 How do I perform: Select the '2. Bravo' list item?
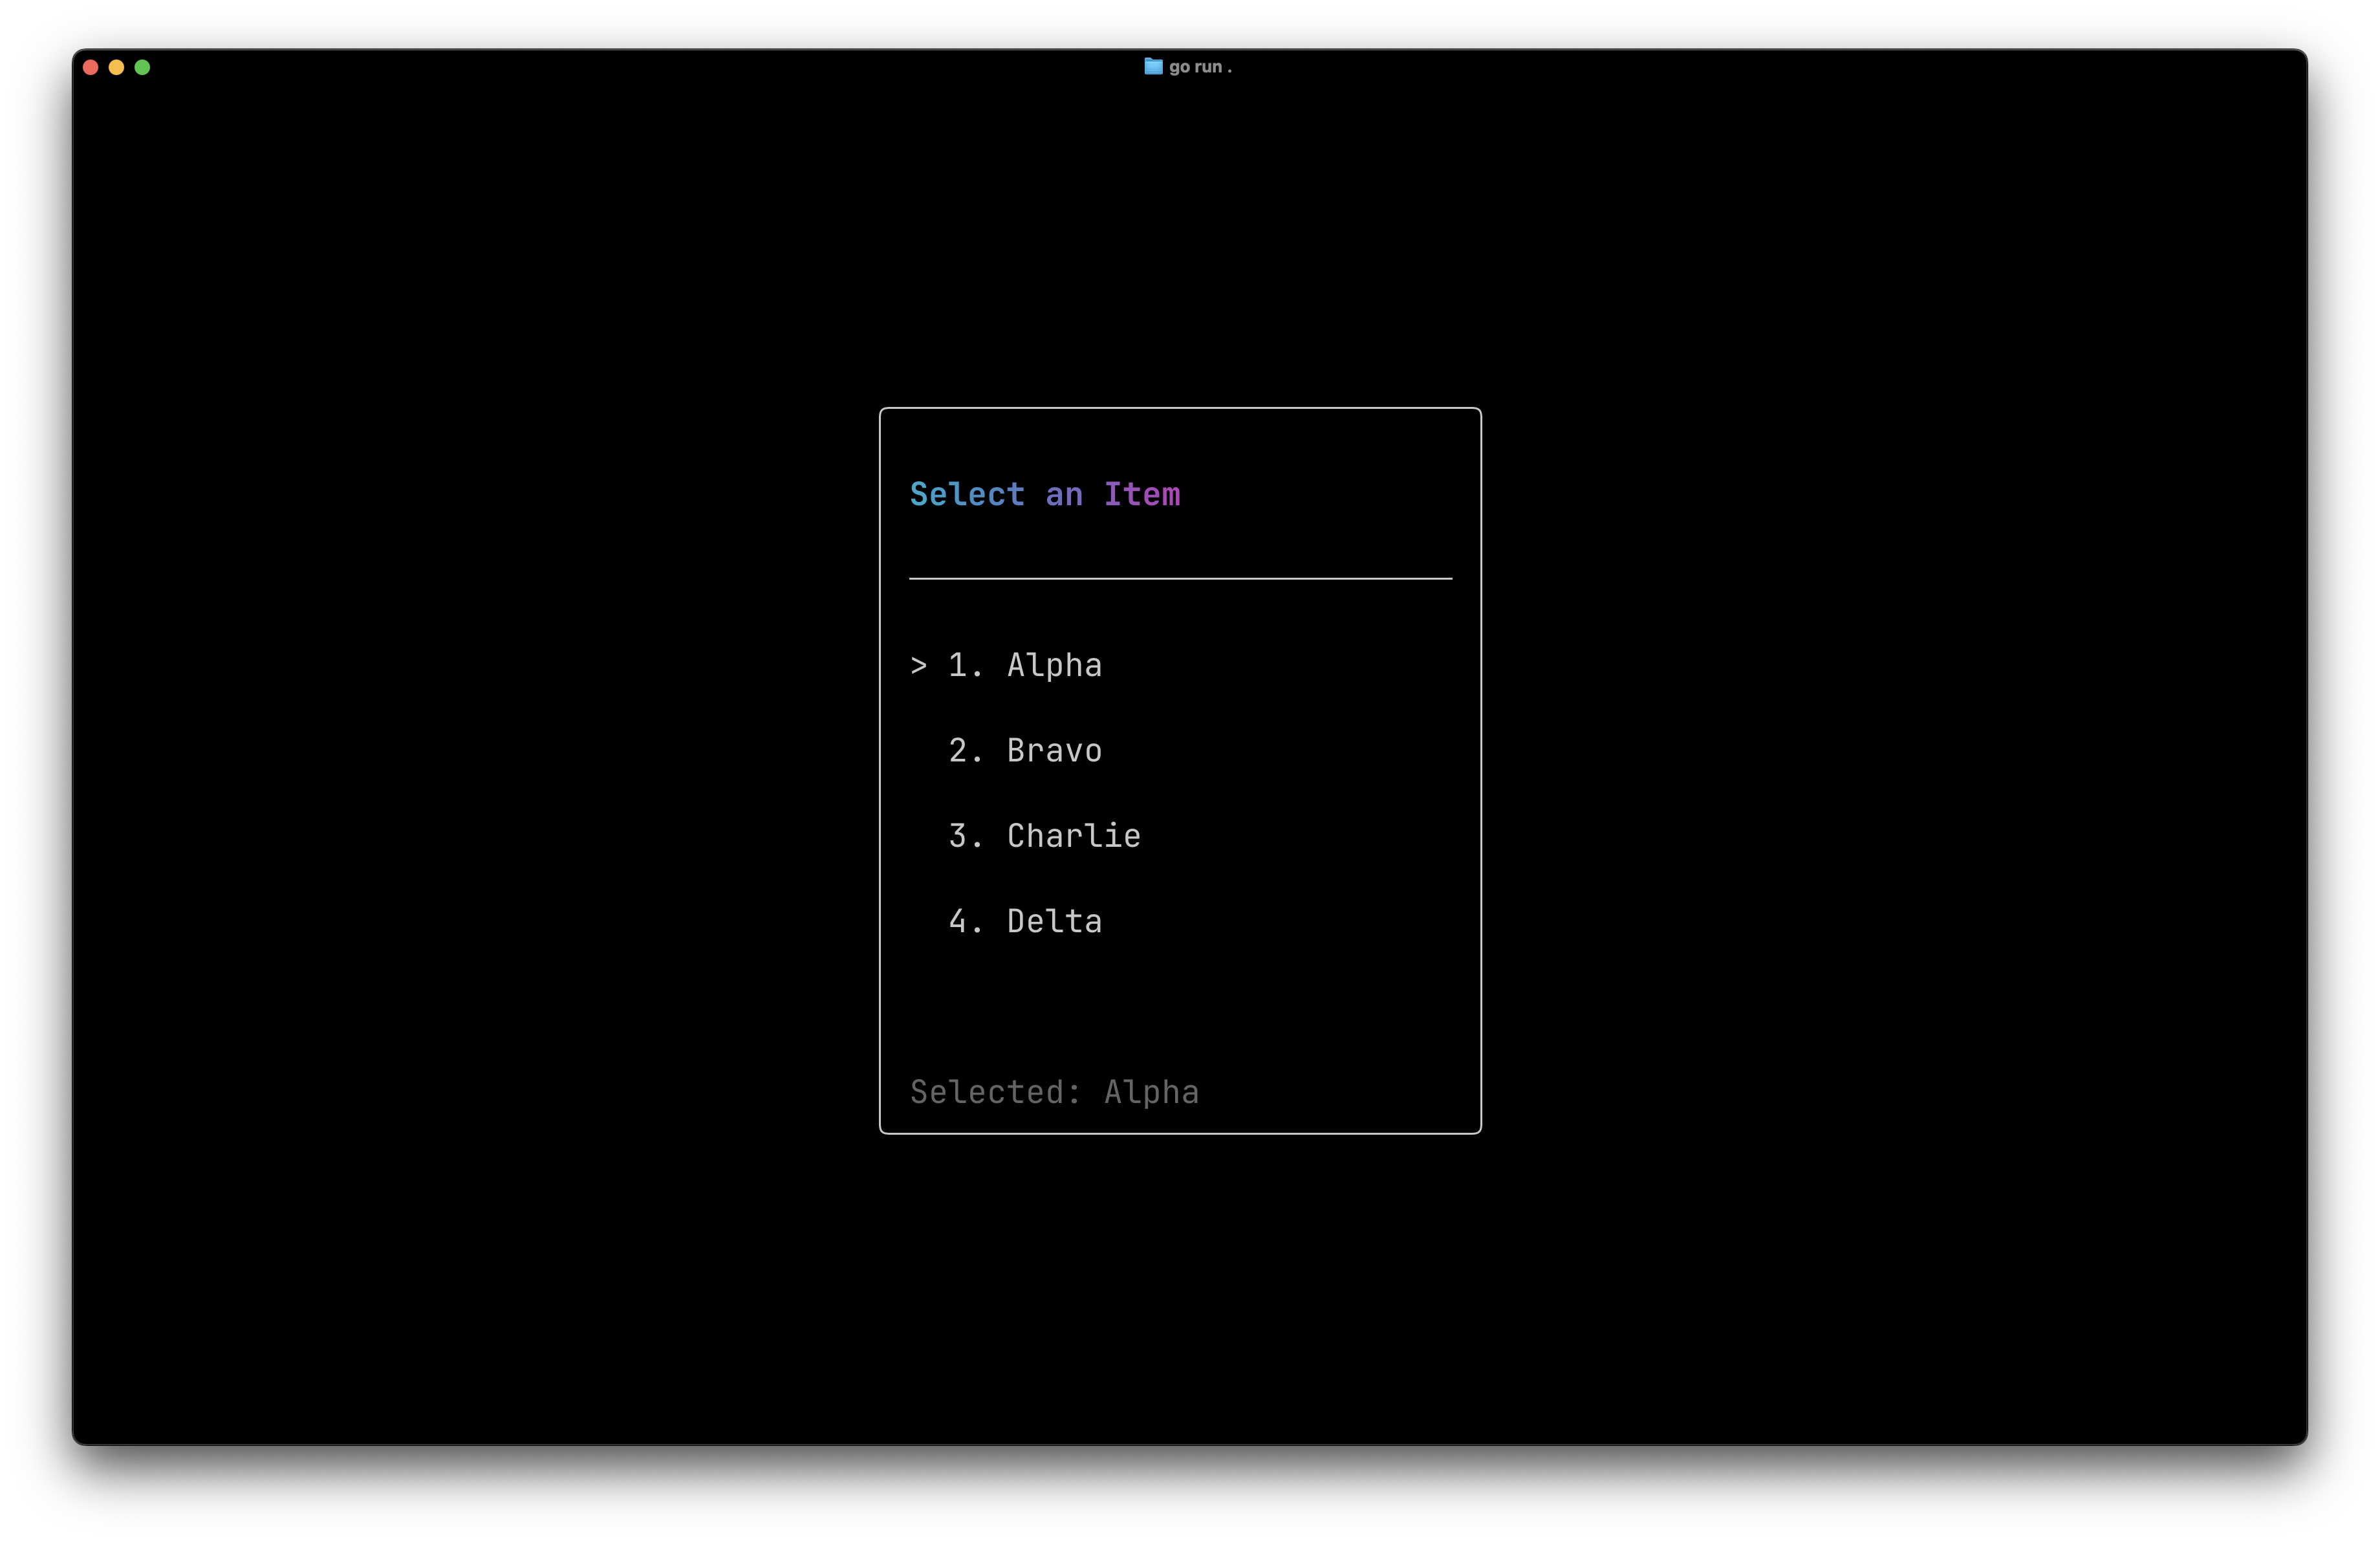tap(1025, 750)
